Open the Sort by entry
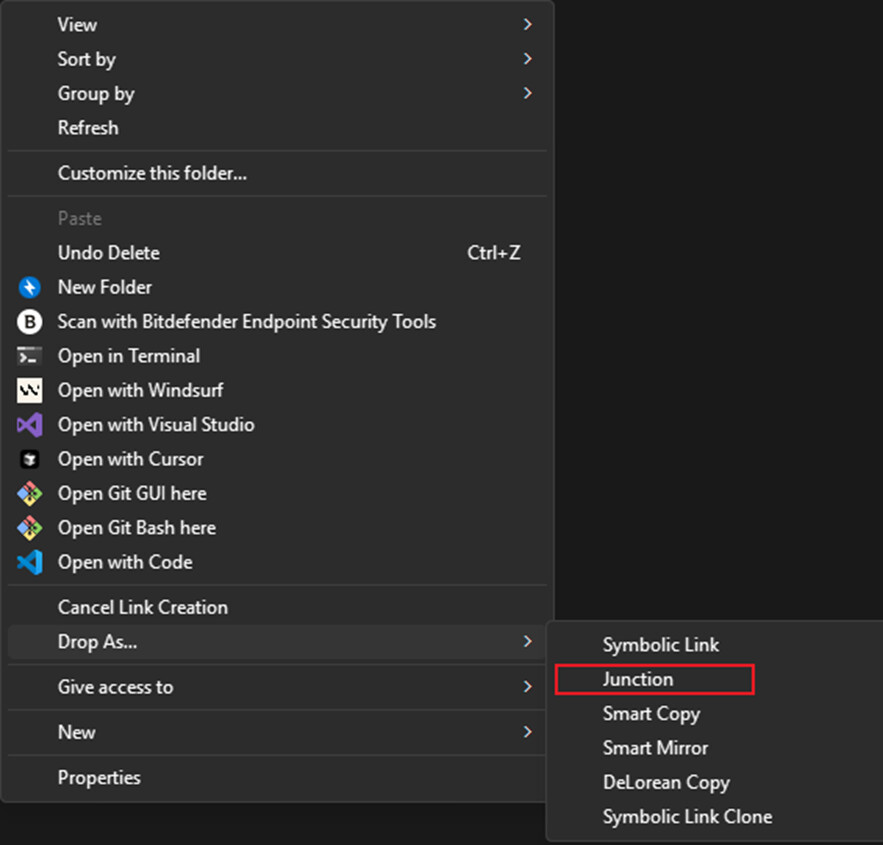Screen dimensions: 883x845 point(277,59)
